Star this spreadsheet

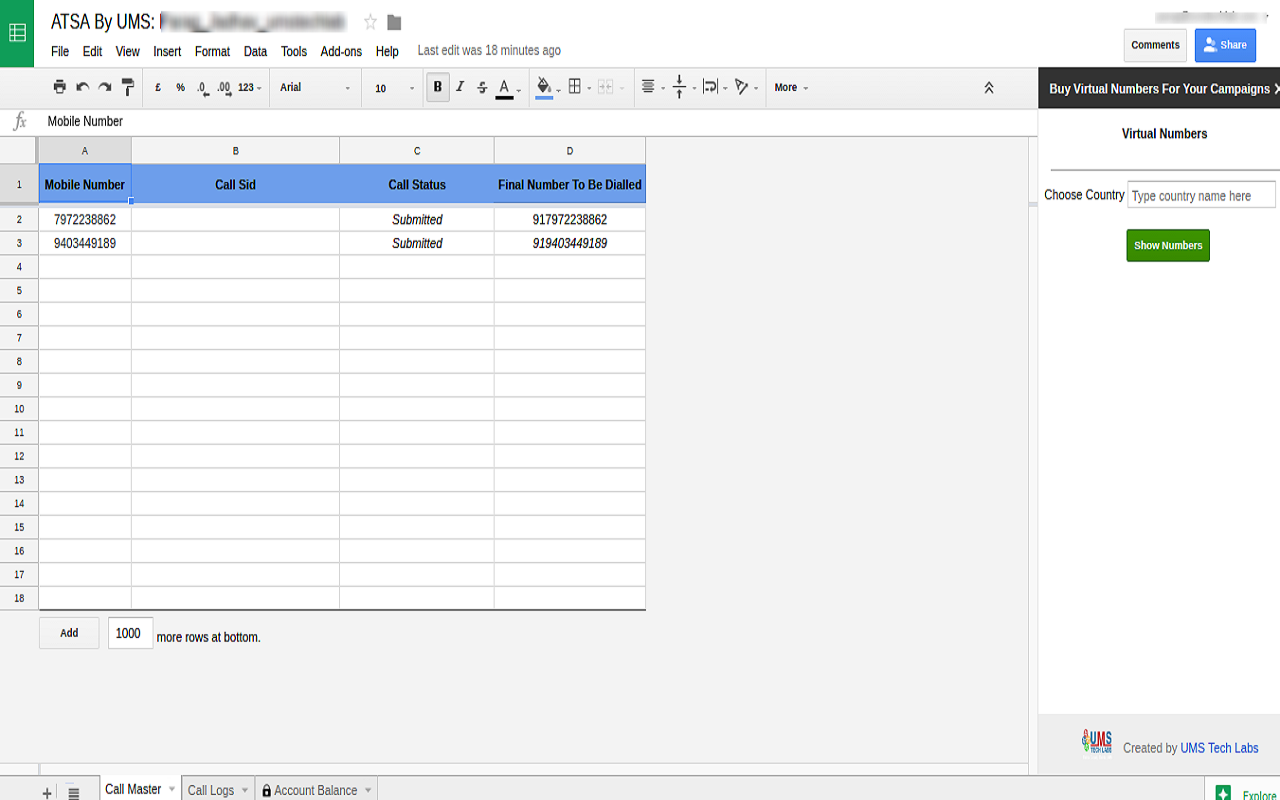tap(370, 22)
